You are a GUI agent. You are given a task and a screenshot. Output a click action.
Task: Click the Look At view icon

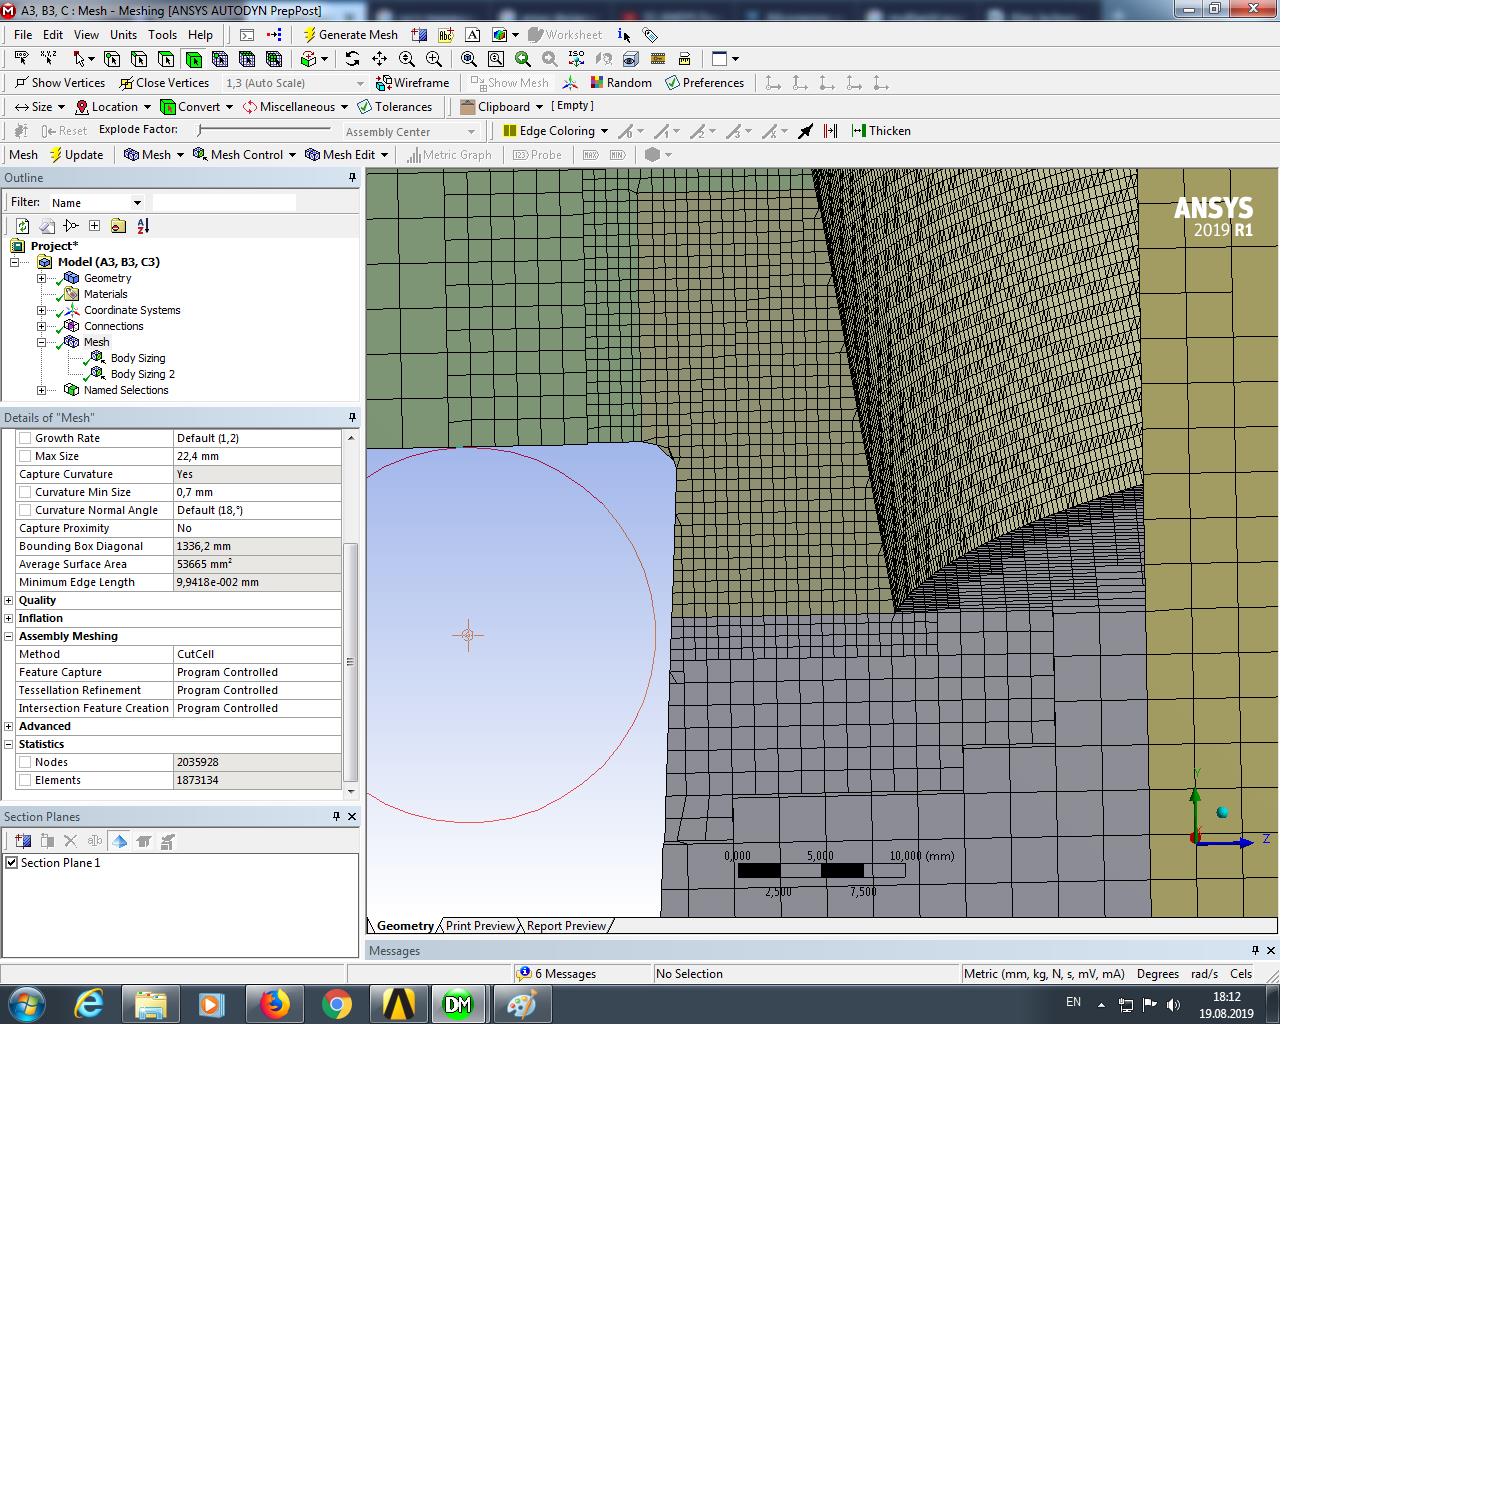(x=604, y=59)
